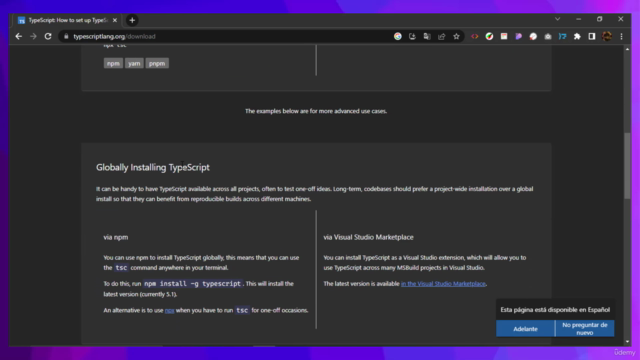640x360 pixels.
Task: Open the red-orange code brackets extension
Action: pyautogui.click(x=475, y=36)
